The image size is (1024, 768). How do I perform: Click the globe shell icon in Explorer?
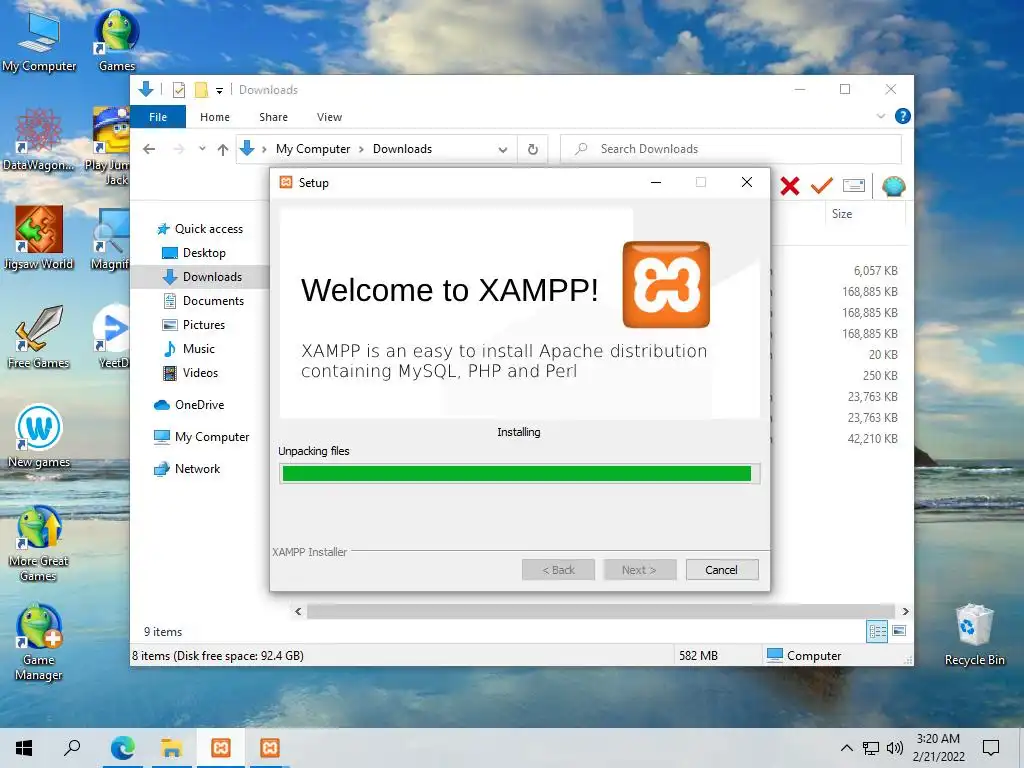[893, 186]
